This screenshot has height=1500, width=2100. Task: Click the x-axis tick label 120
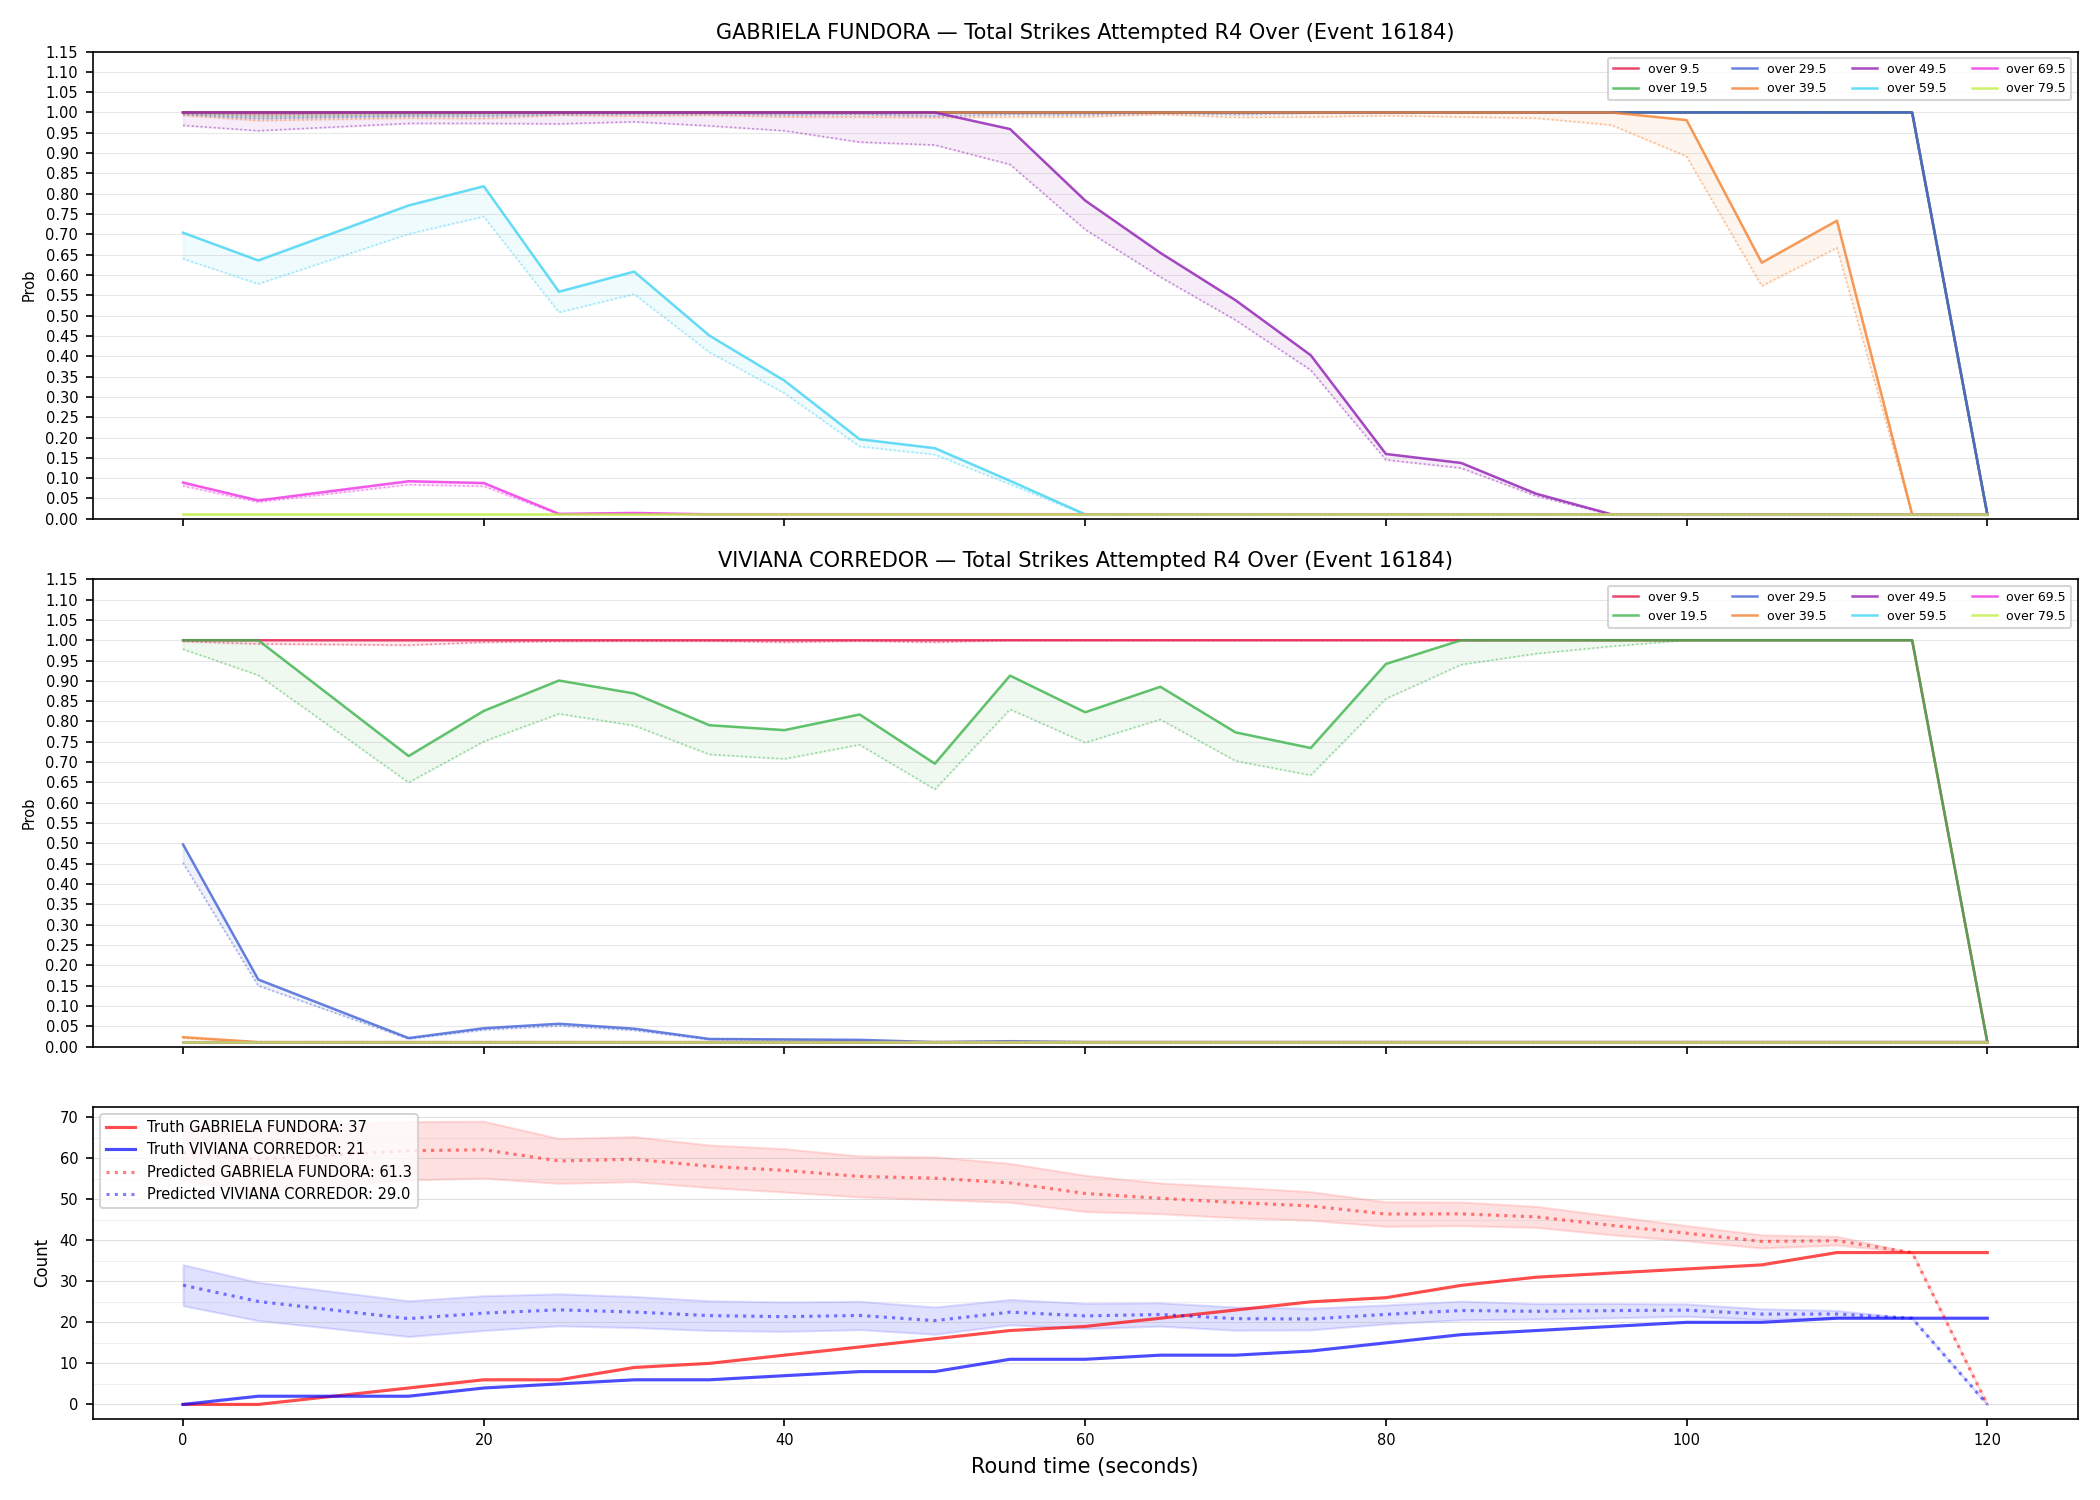click(x=1987, y=1440)
